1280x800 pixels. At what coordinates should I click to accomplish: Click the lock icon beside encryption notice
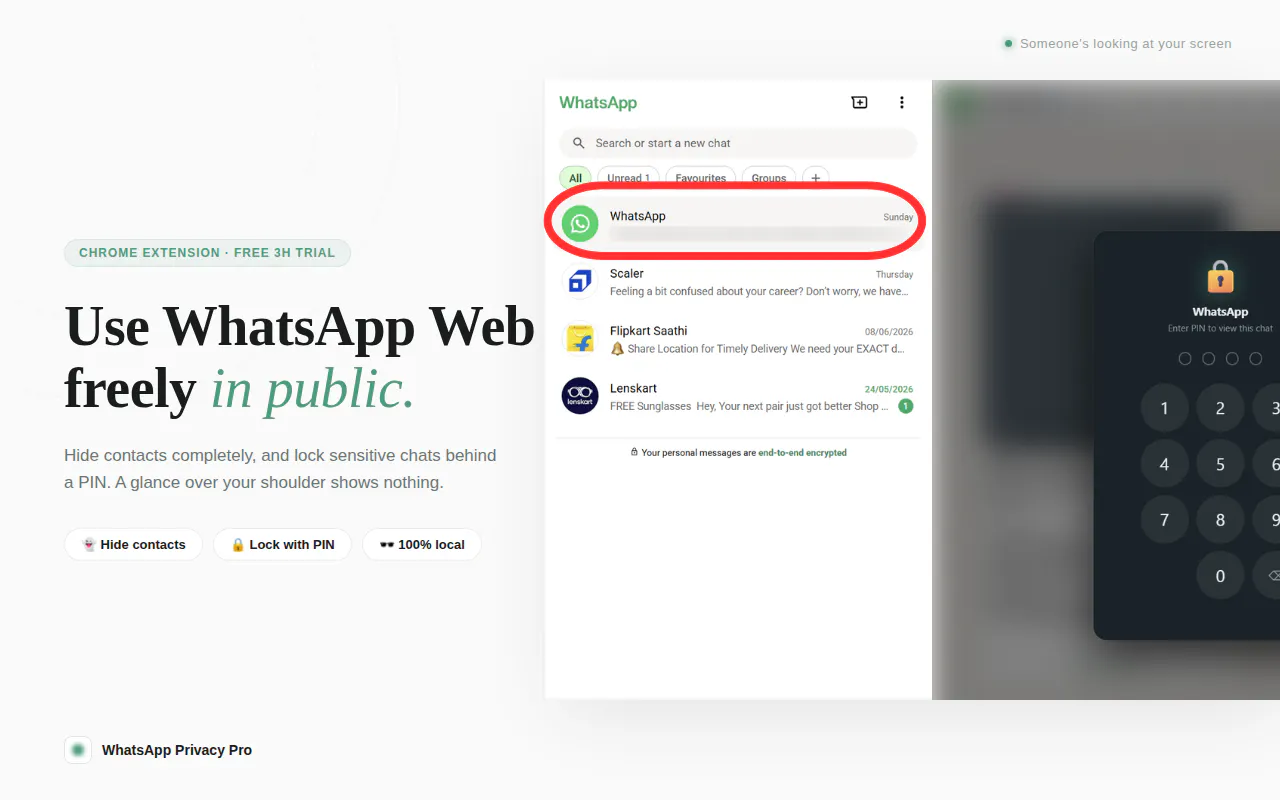[x=634, y=453]
